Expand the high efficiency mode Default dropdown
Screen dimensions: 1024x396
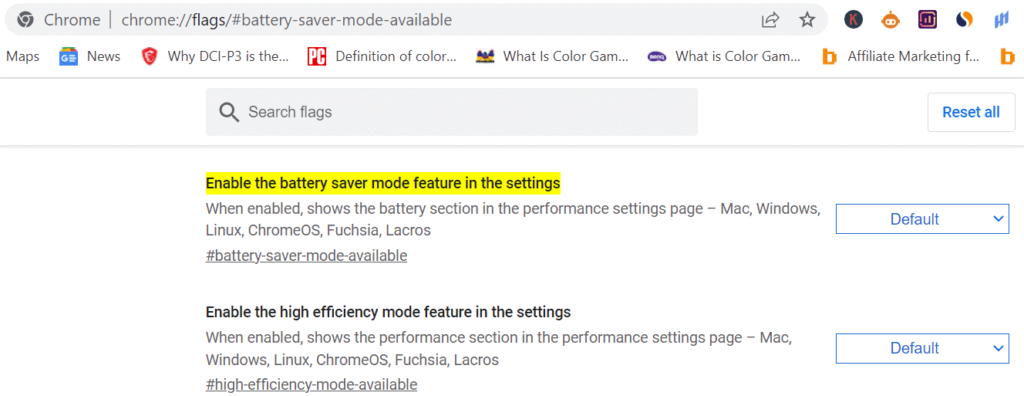pos(922,348)
